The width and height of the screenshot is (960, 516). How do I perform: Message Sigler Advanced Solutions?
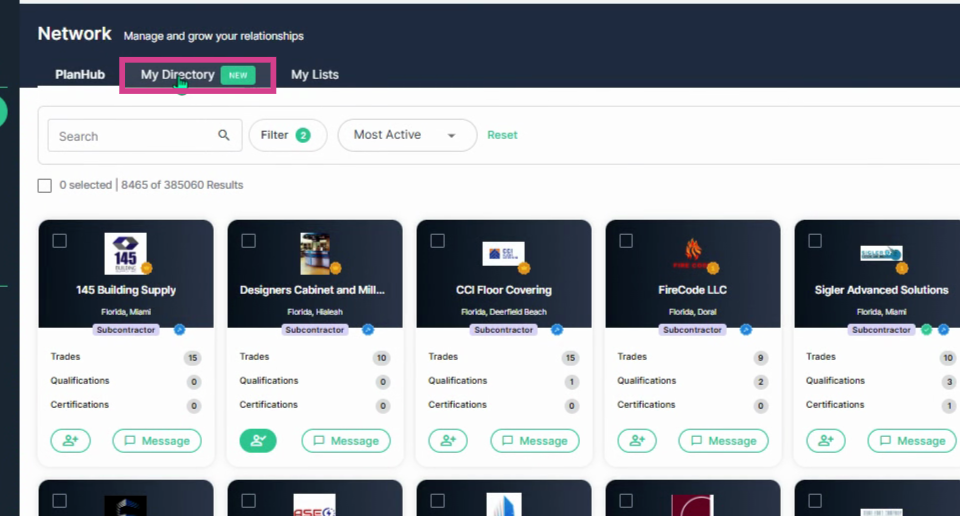912,441
